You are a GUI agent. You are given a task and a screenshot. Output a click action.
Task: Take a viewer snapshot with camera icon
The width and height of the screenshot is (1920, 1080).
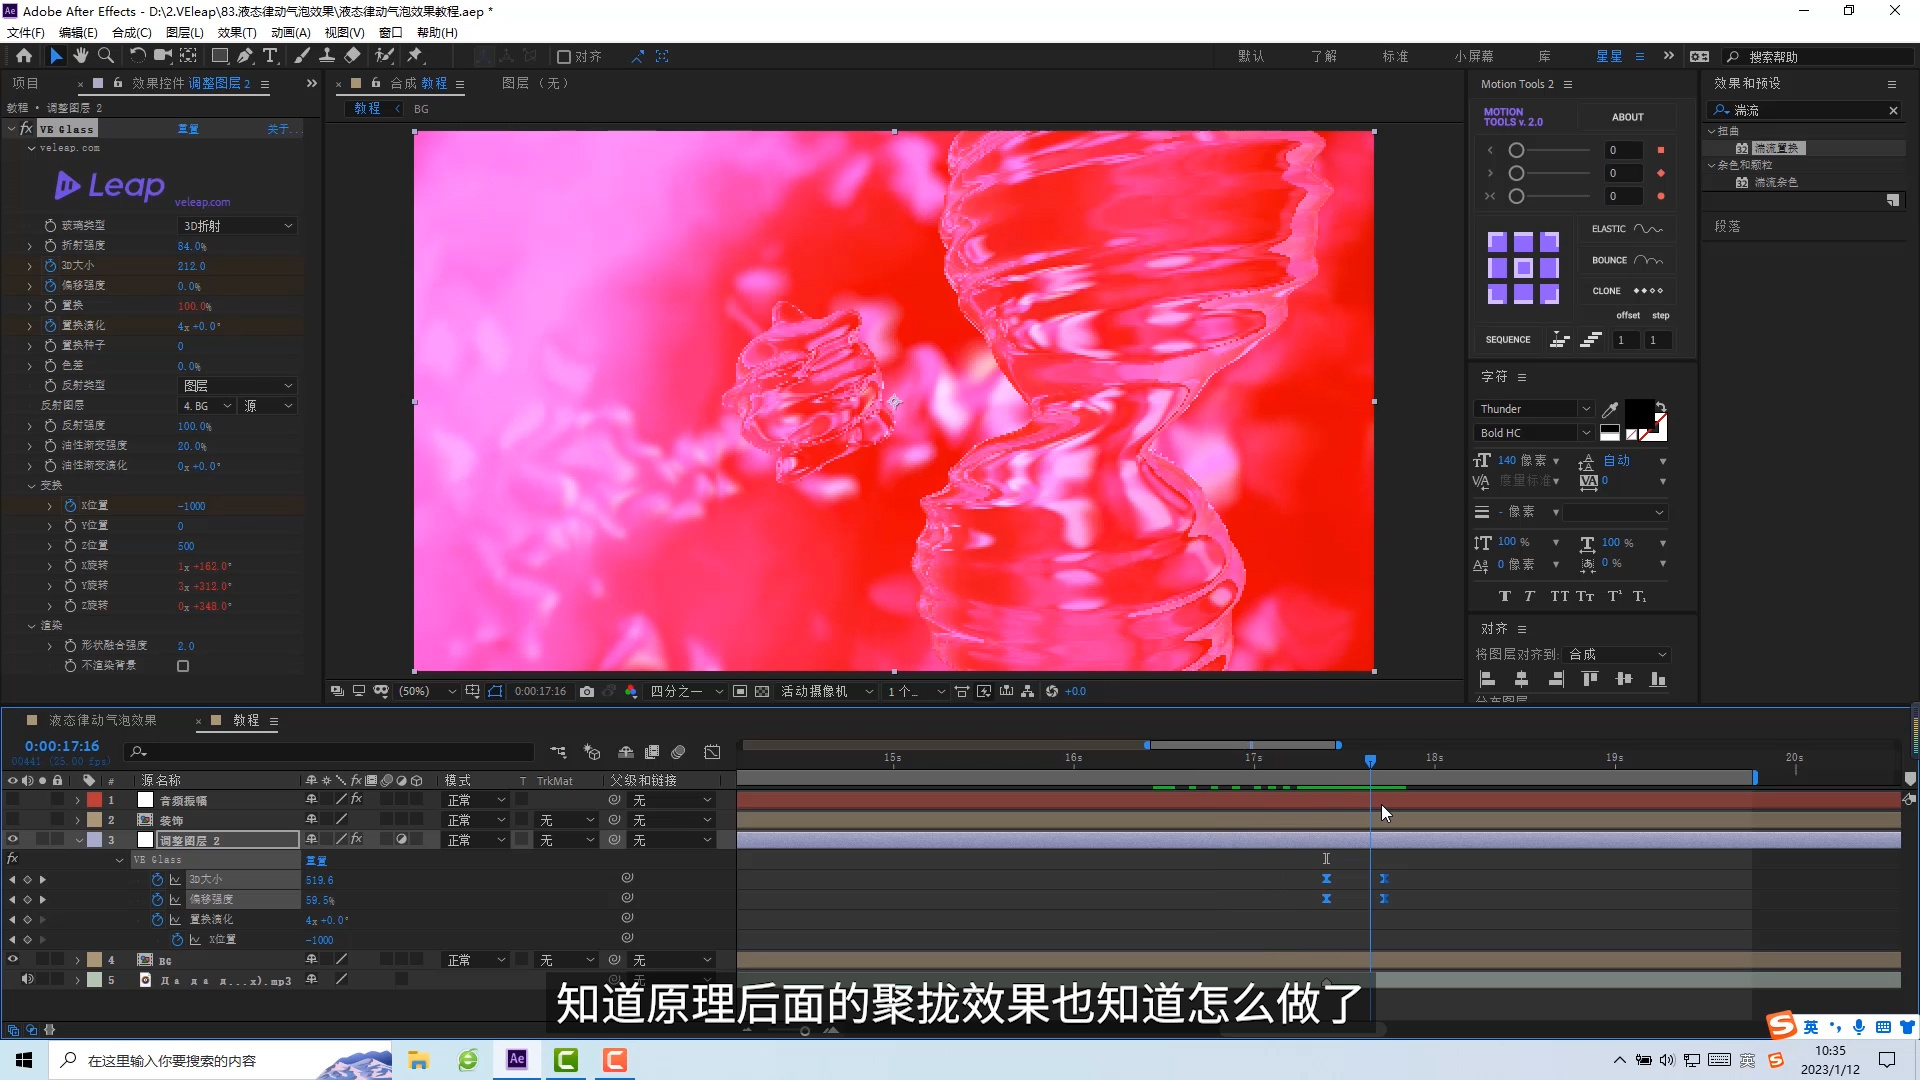(587, 691)
